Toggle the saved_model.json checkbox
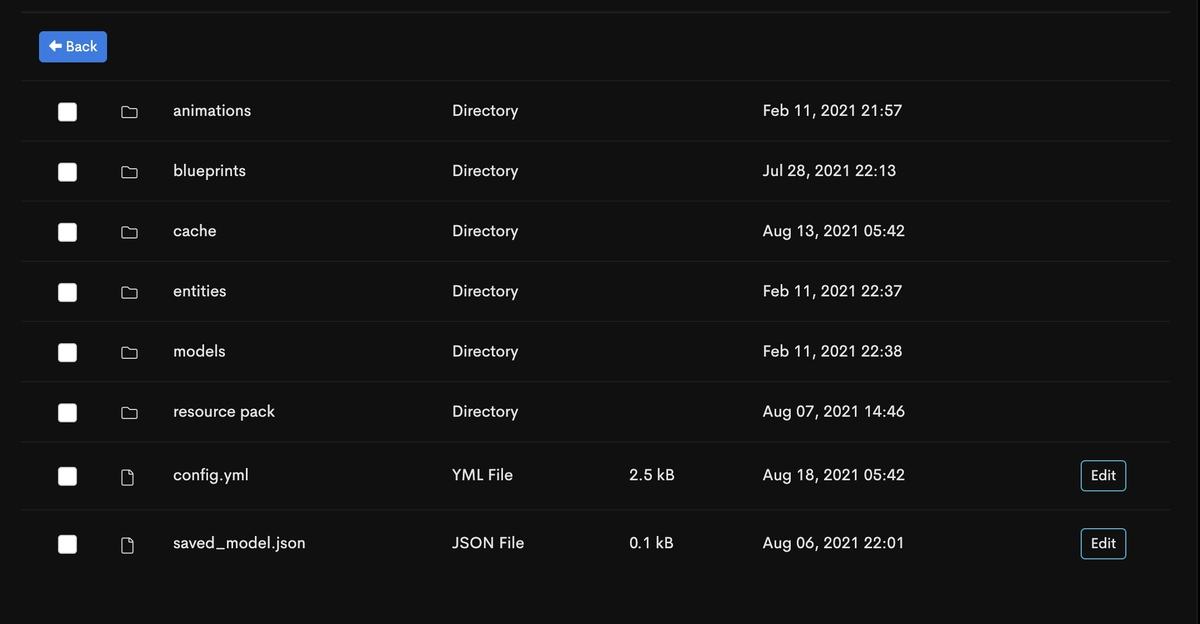 pyautogui.click(x=67, y=544)
